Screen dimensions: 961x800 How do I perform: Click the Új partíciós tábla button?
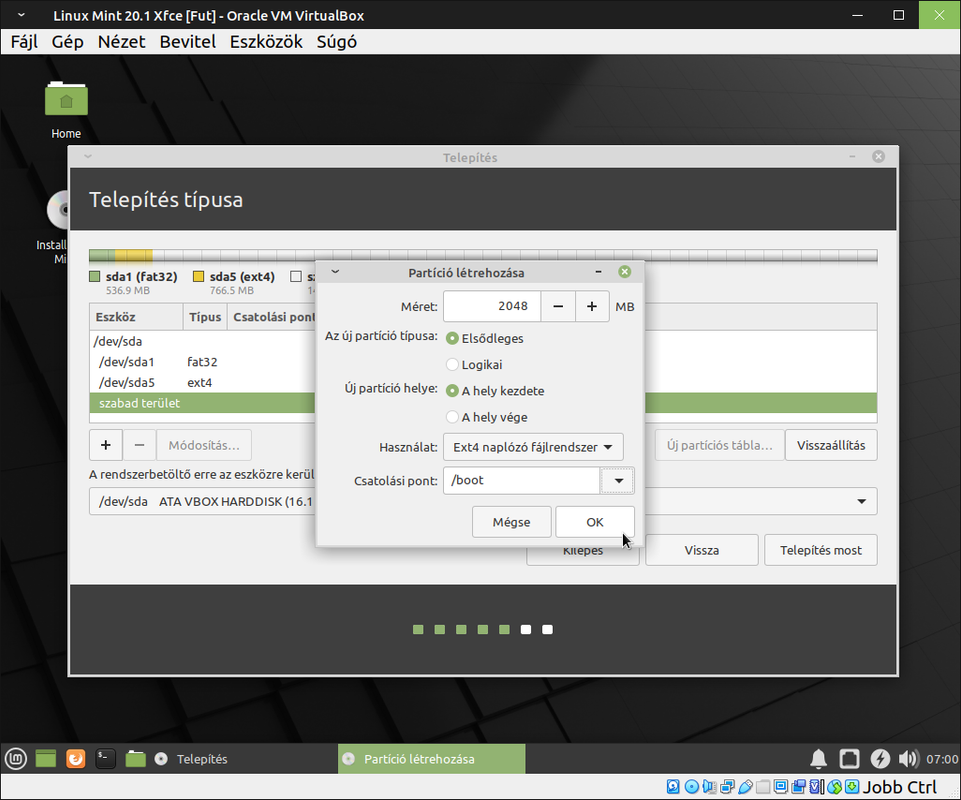pos(720,445)
